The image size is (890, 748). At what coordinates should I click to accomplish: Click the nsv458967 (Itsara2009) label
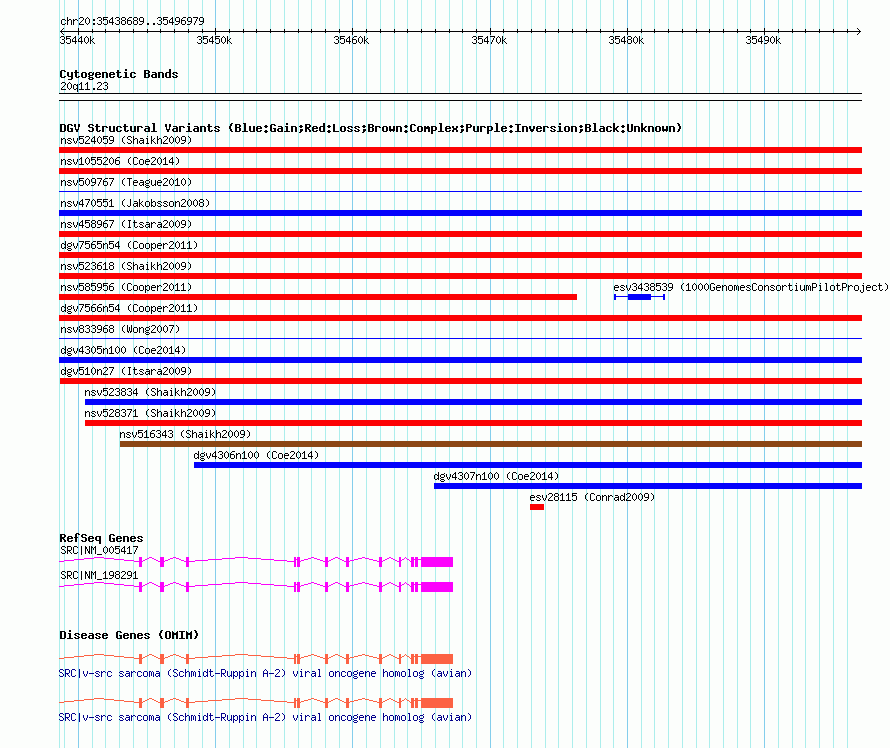[126, 224]
